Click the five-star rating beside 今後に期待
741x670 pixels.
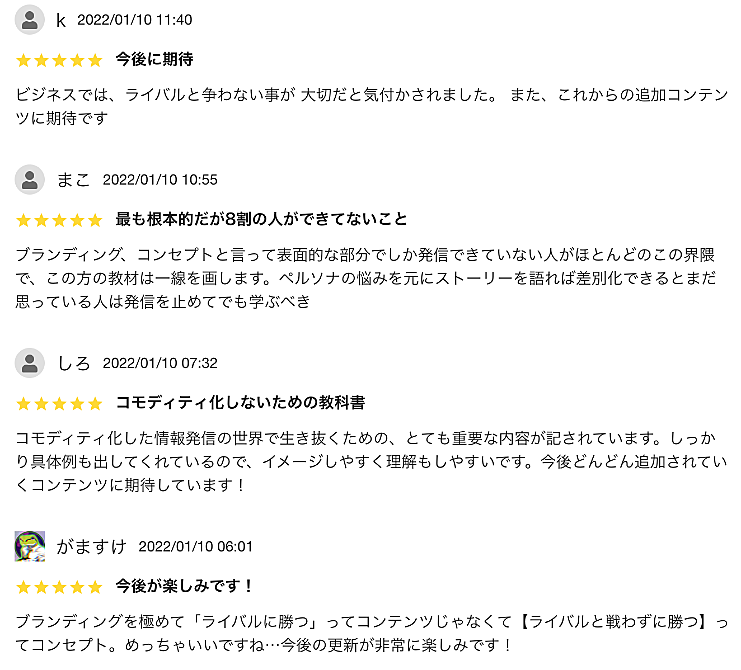(59, 60)
